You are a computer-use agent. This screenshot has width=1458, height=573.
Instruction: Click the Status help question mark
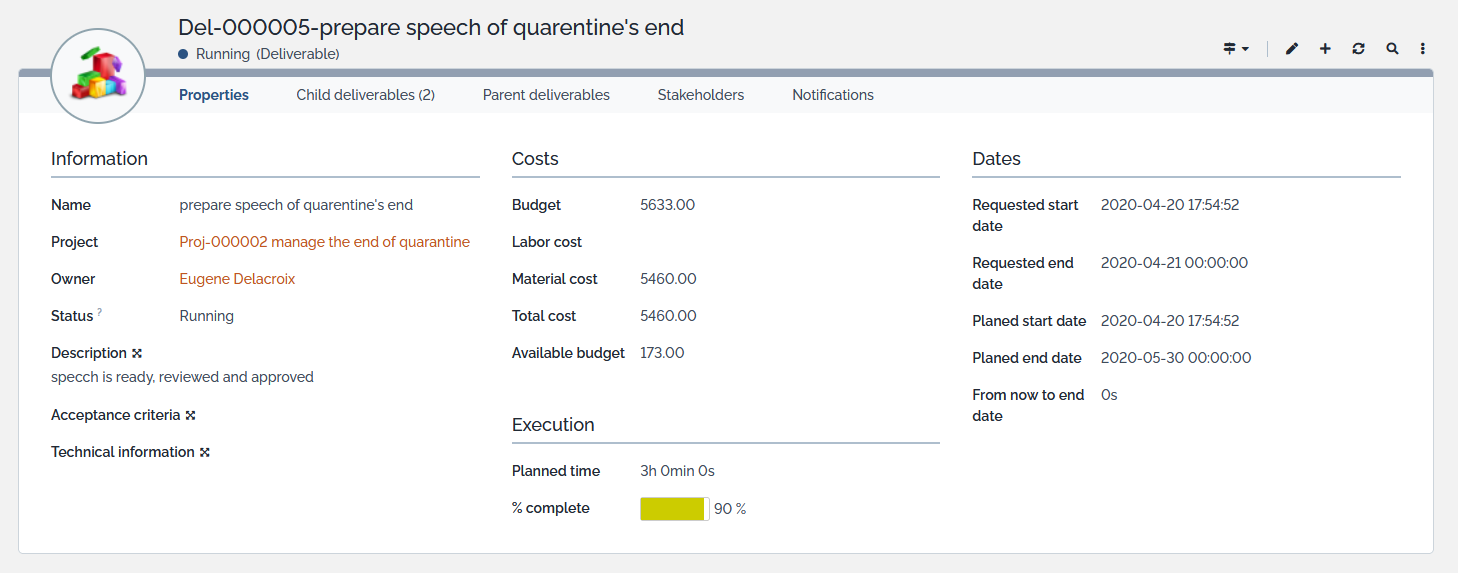pyautogui.click(x=100, y=313)
